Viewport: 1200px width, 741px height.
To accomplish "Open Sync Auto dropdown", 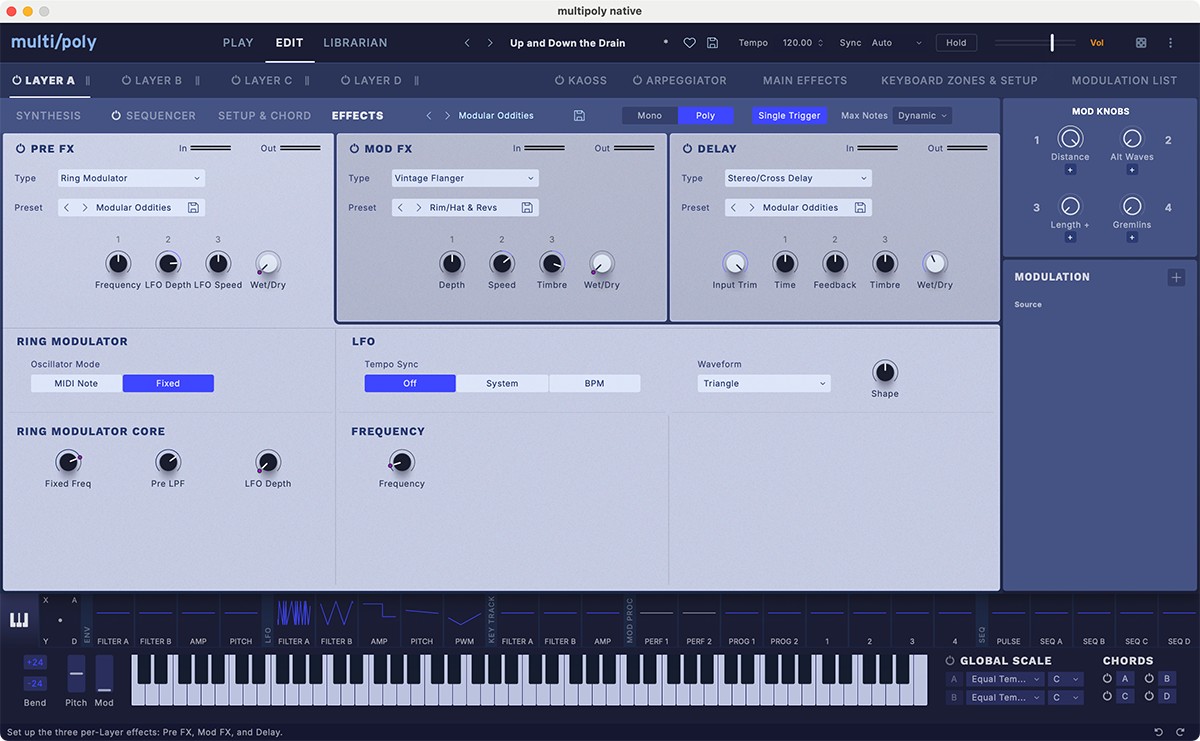I will pos(895,43).
